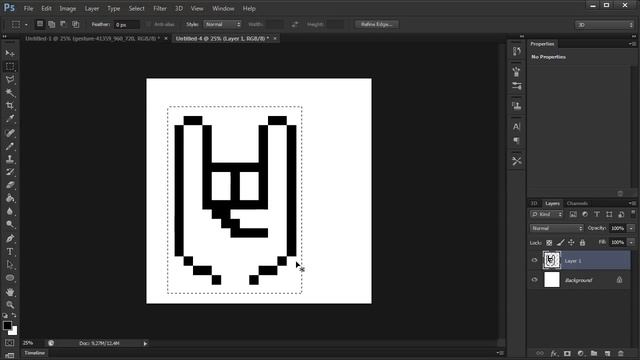Click the black foreground color swatch
The image size is (640, 360).
point(7,325)
